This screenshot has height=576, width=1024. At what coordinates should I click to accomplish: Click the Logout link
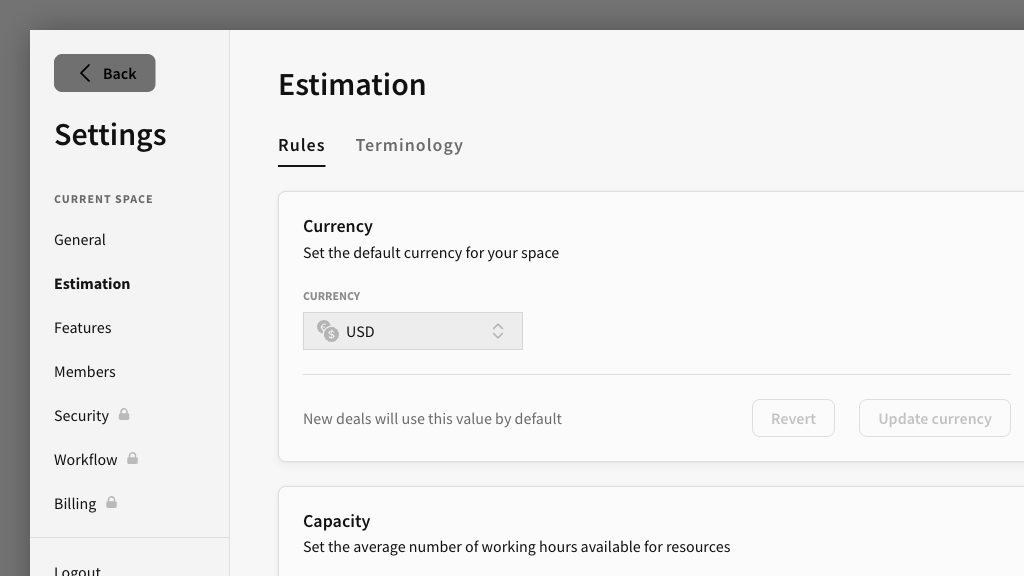(x=78, y=570)
